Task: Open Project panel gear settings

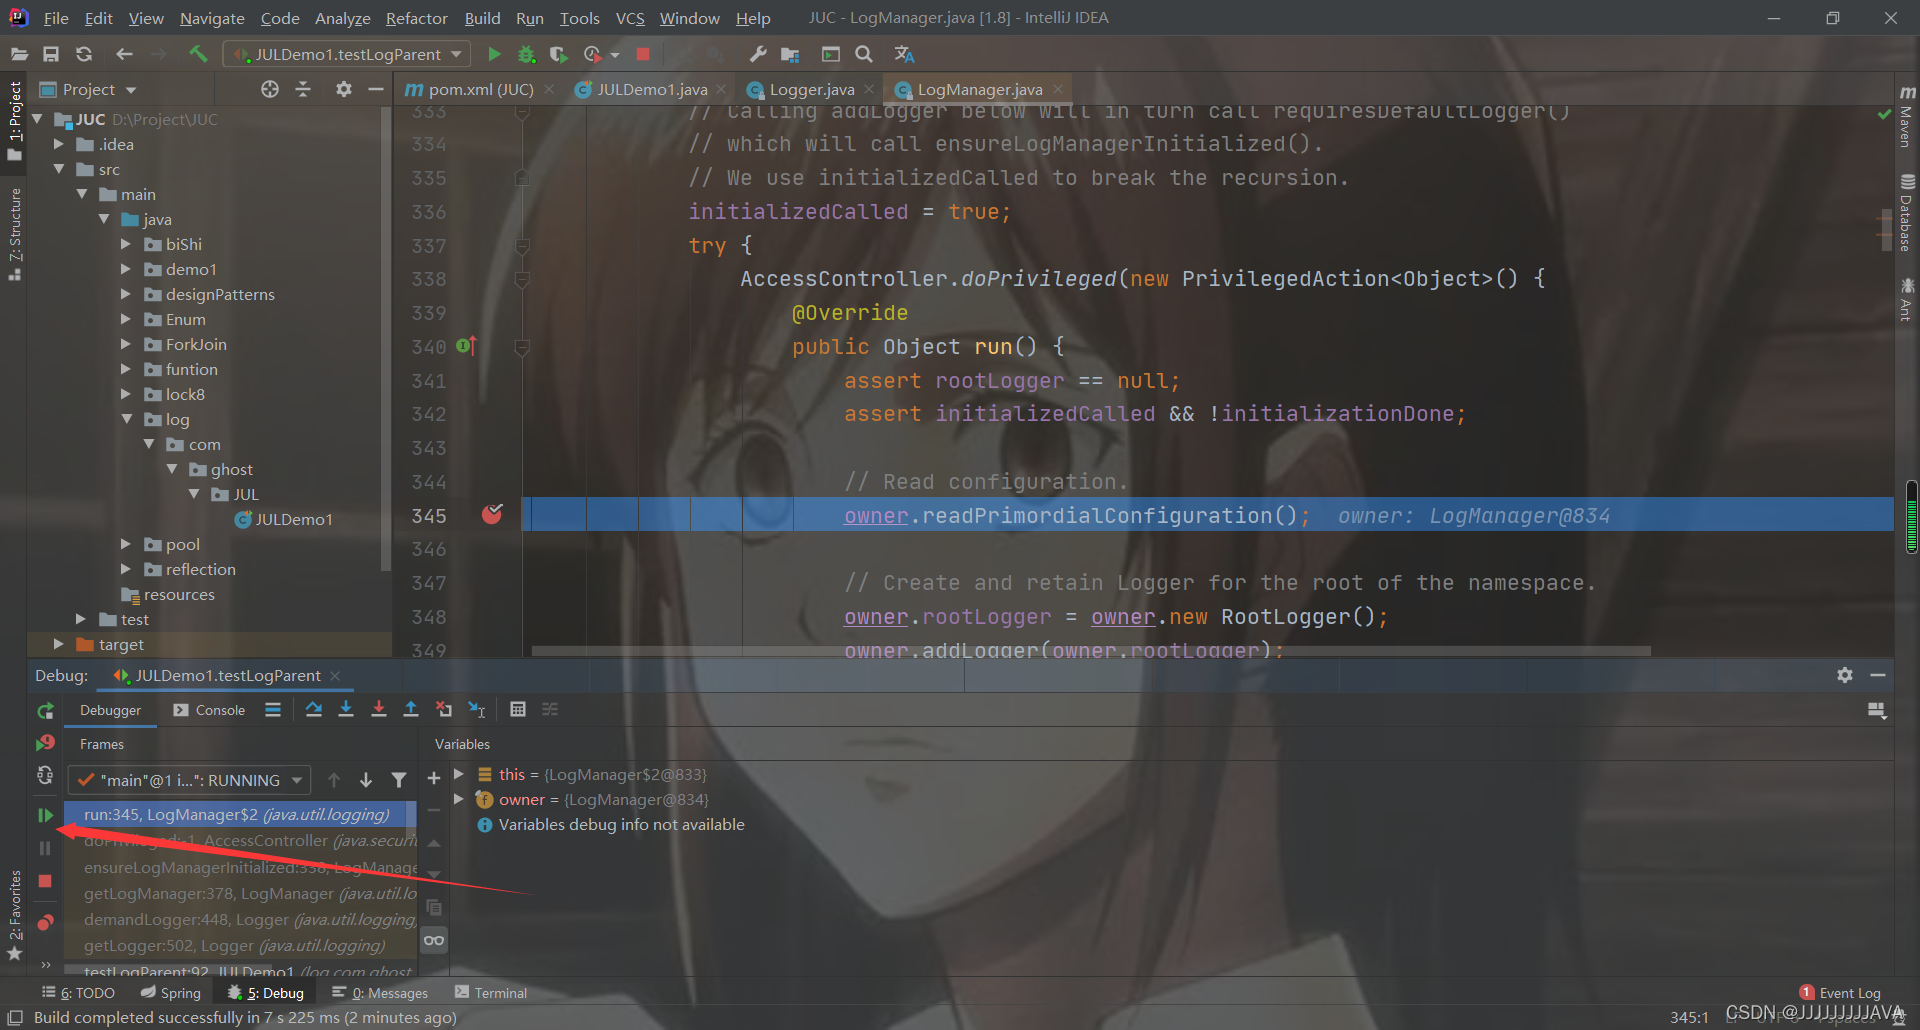Action: pyautogui.click(x=344, y=89)
